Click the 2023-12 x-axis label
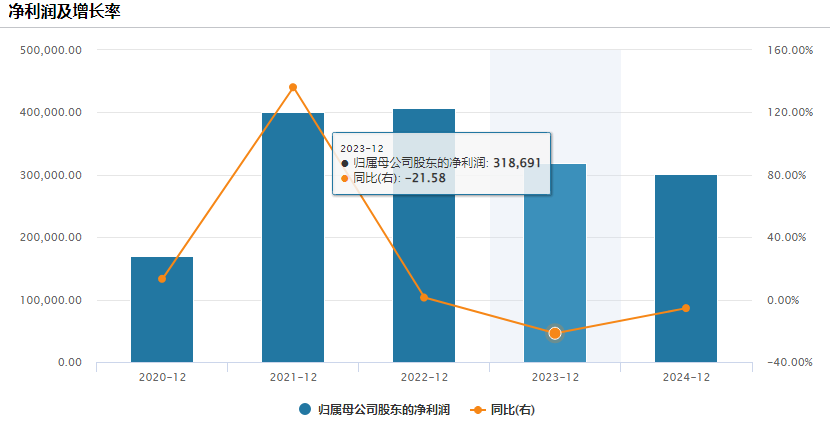This screenshot has height=428, width=830. click(555, 377)
